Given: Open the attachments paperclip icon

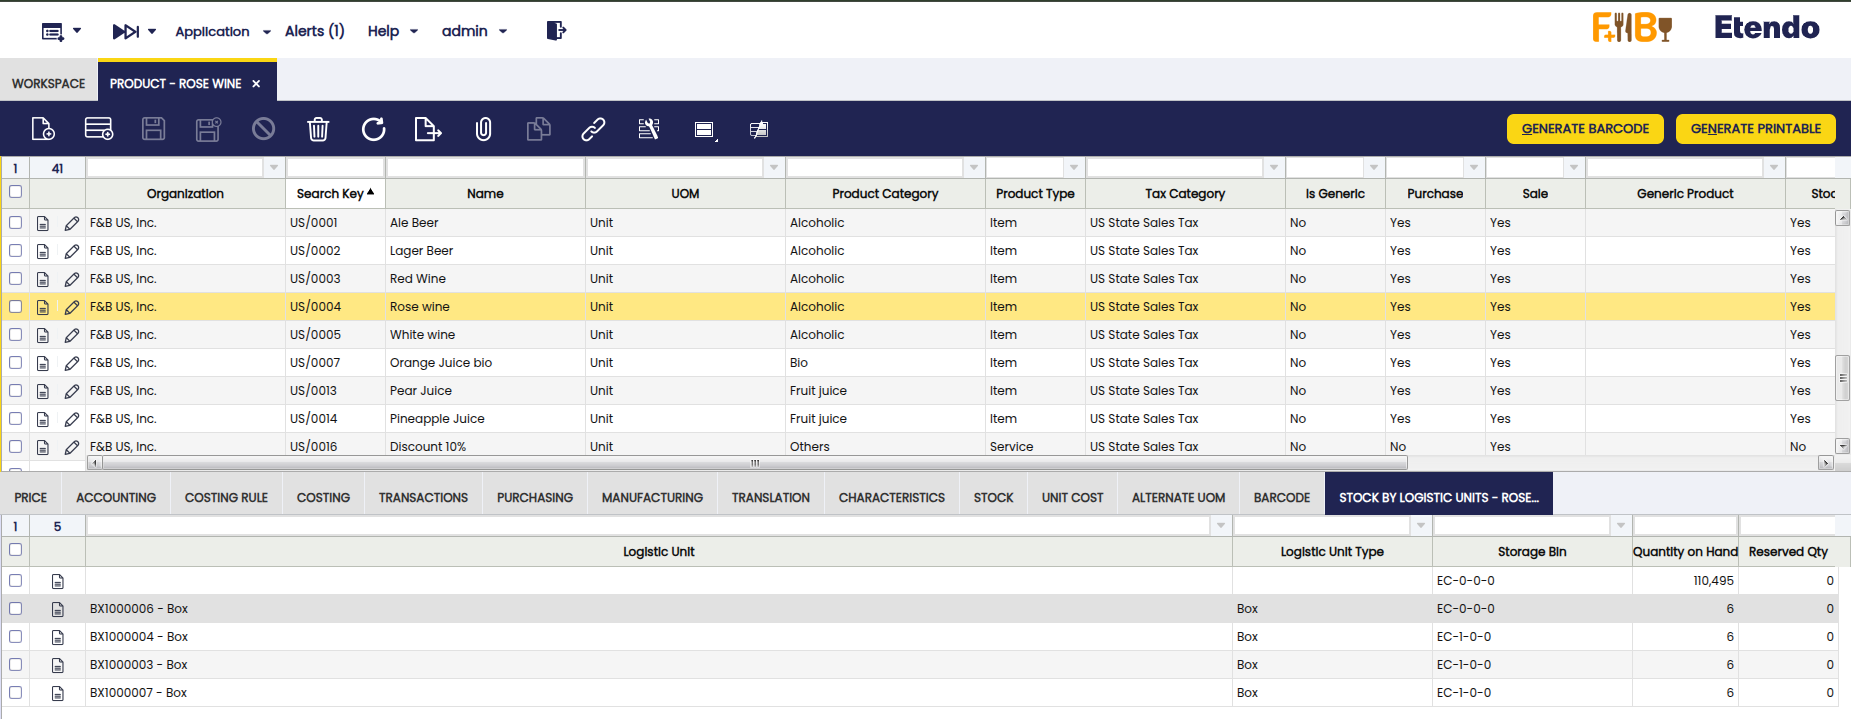Looking at the screenshot, I should [x=483, y=129].
